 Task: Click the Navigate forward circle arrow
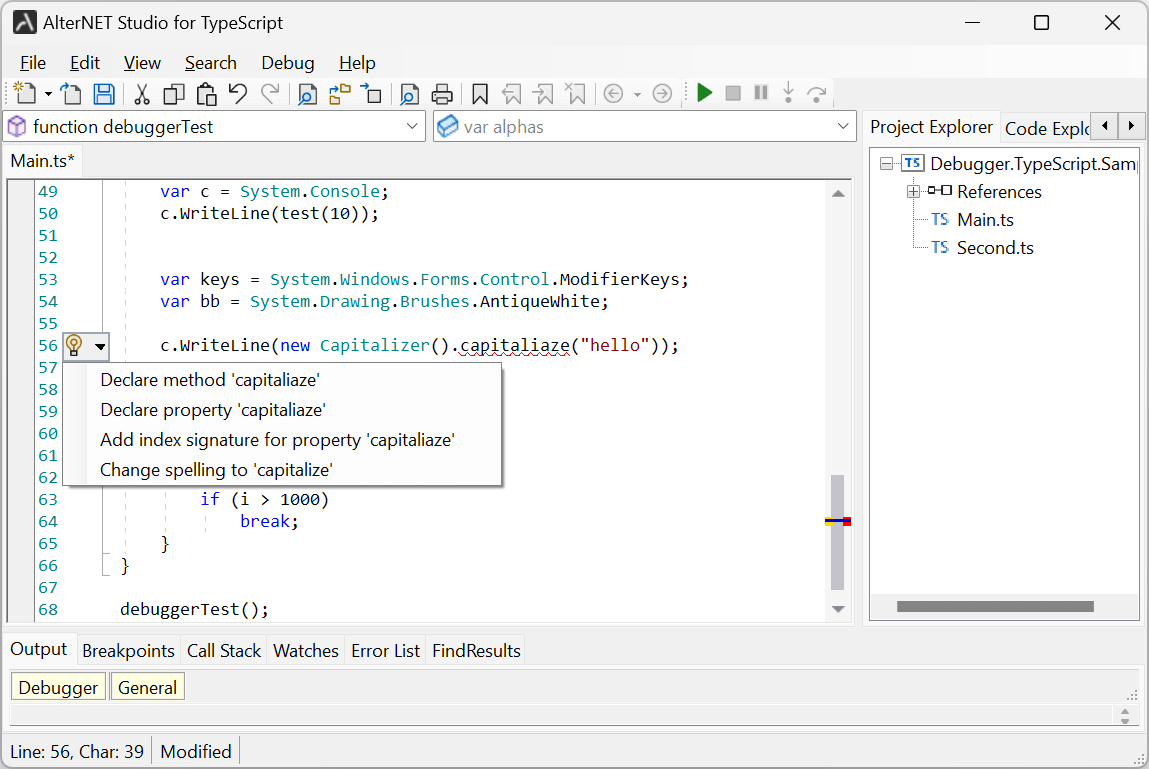click(662, 94)
